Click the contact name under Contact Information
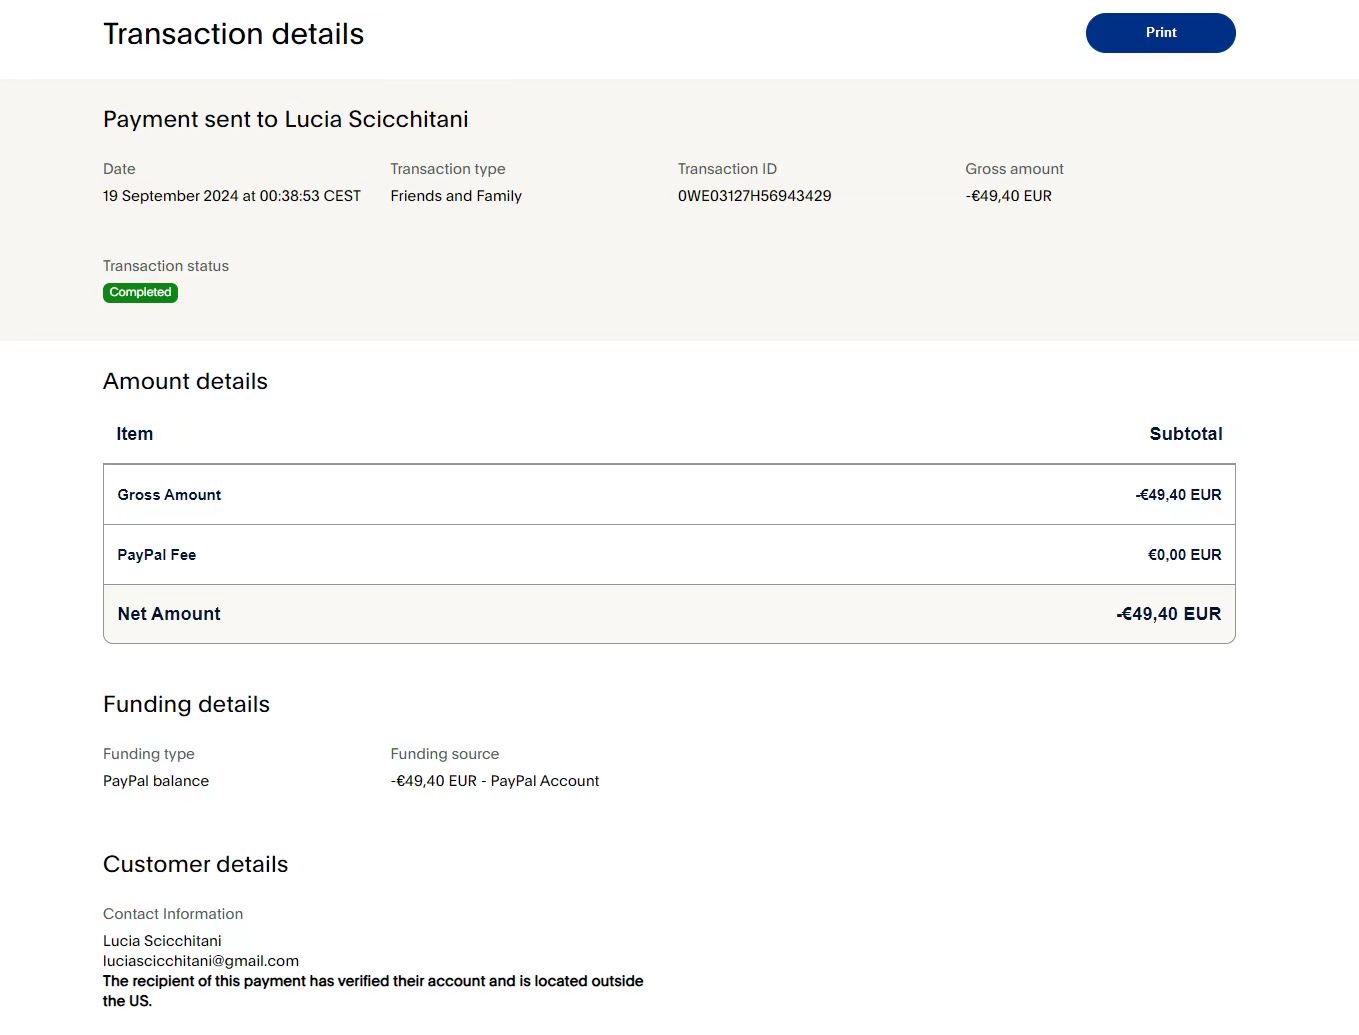The width and height of the screenshot is (1359, 1035). coord(162,941)
